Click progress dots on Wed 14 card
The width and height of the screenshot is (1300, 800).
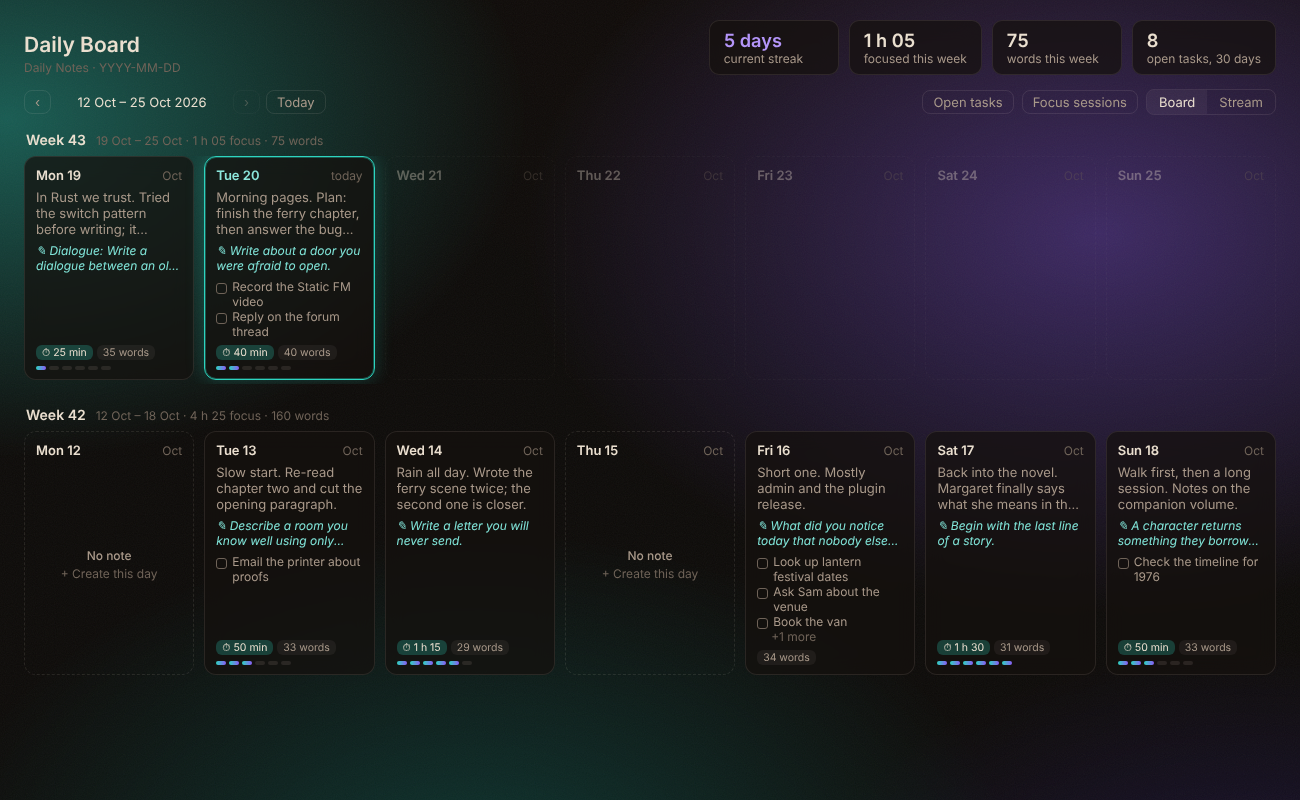click(x=434, y=663)
